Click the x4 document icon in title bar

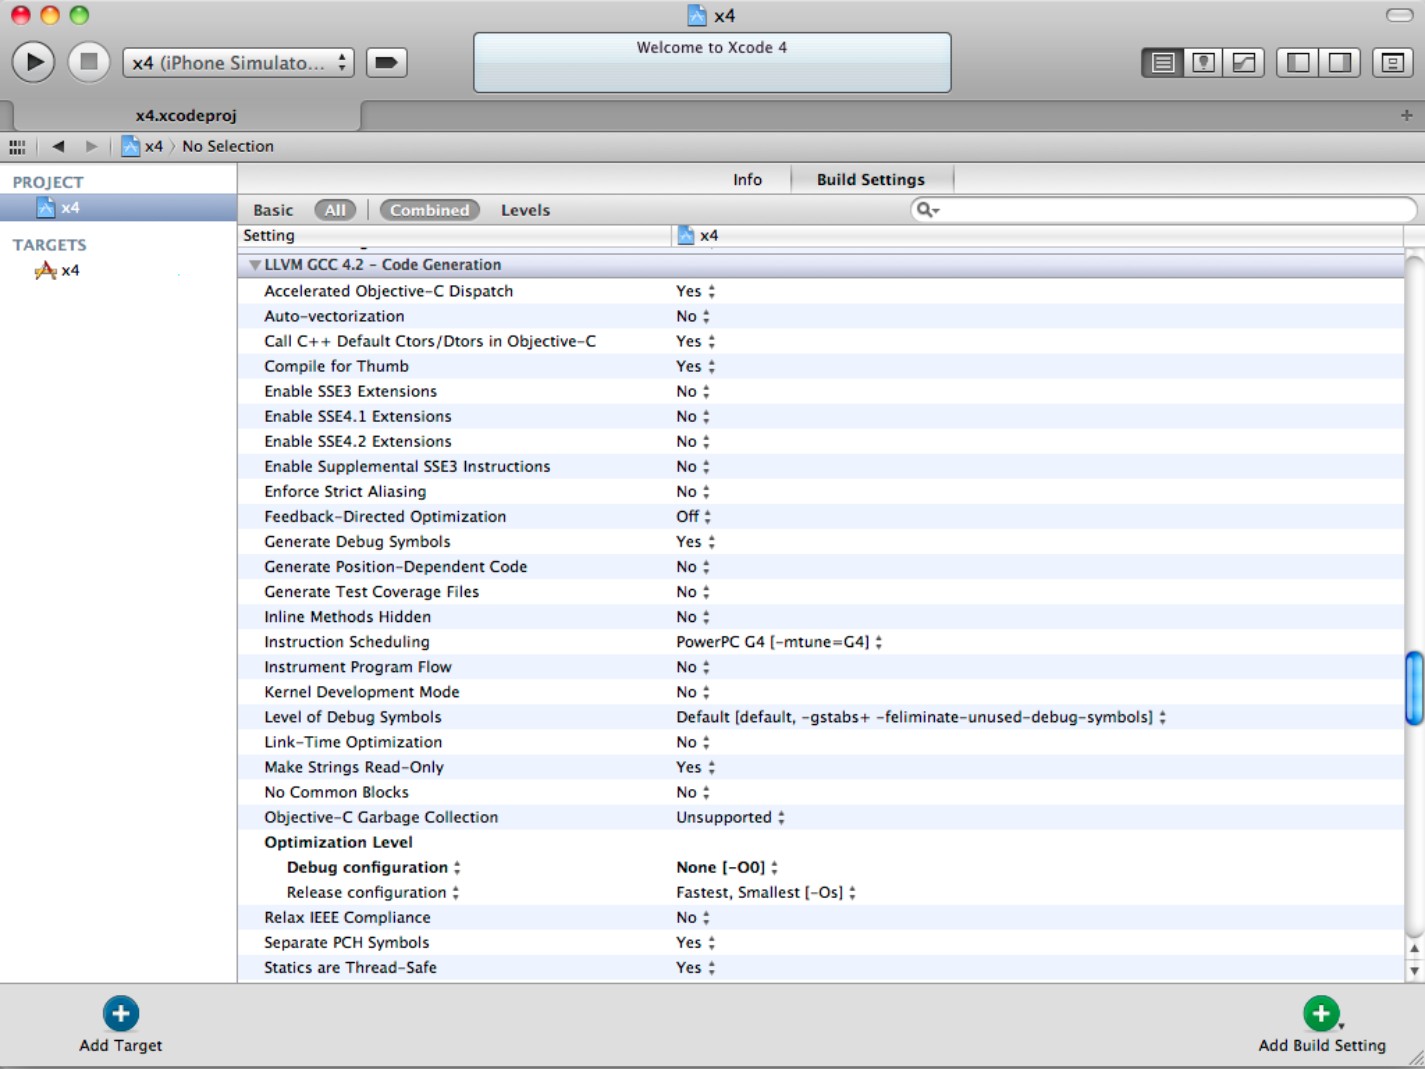coord(697,15)
